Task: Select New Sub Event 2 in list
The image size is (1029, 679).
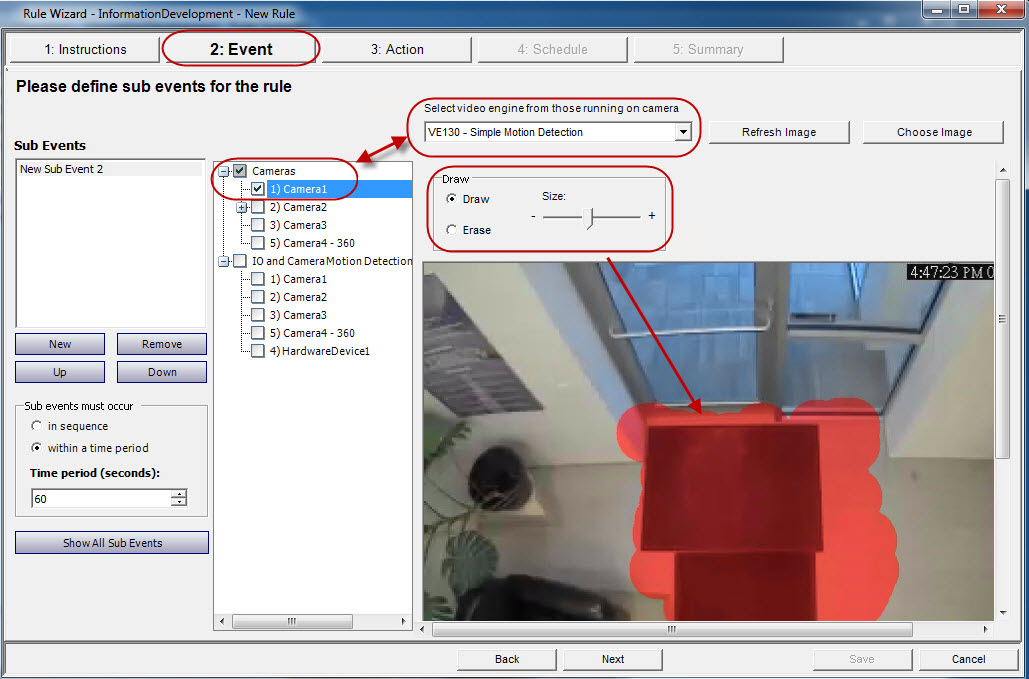Action: point(110,169)
